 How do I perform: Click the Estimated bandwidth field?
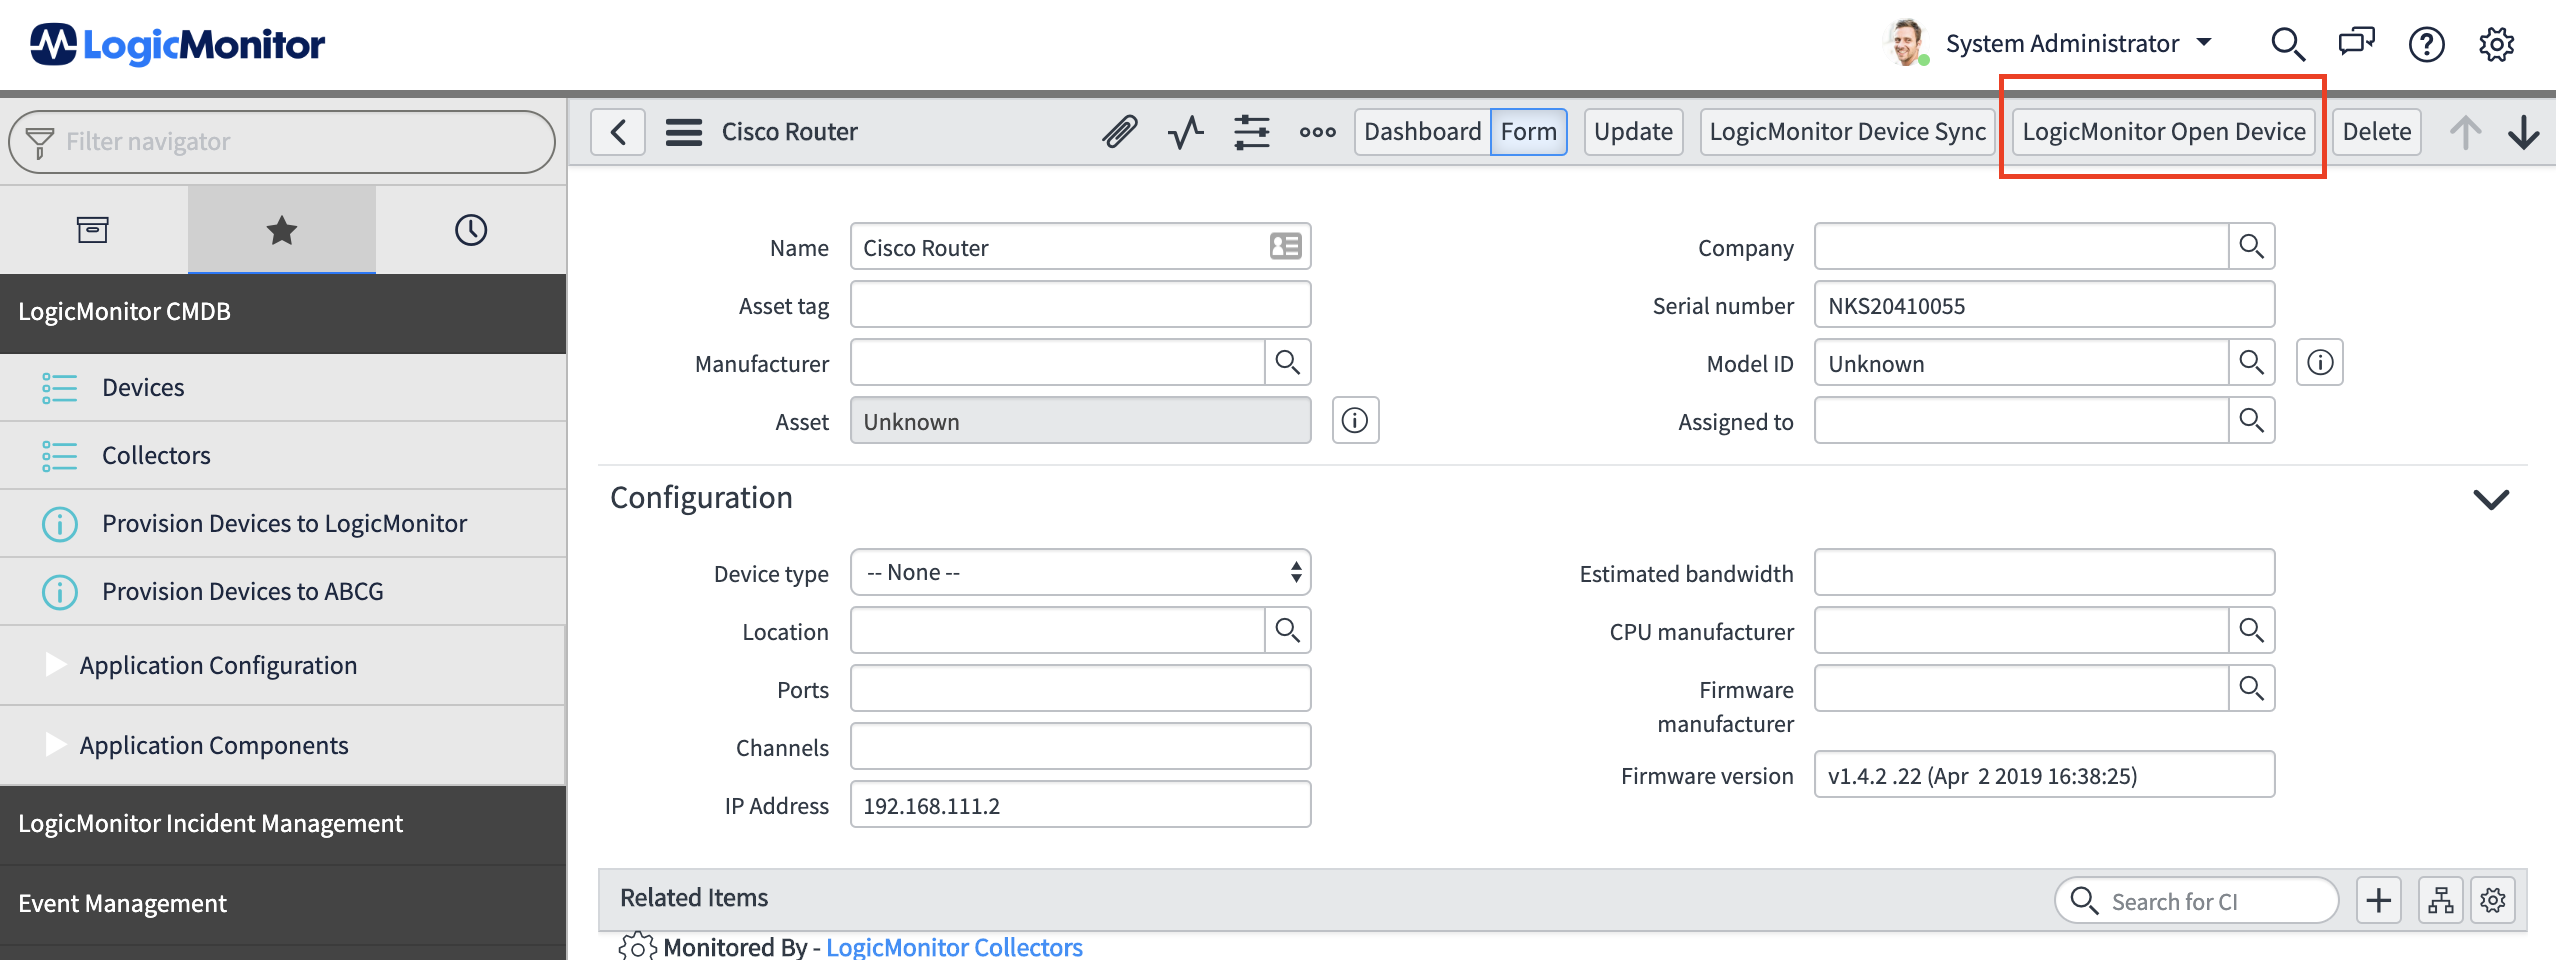(x=2045, y=573)
